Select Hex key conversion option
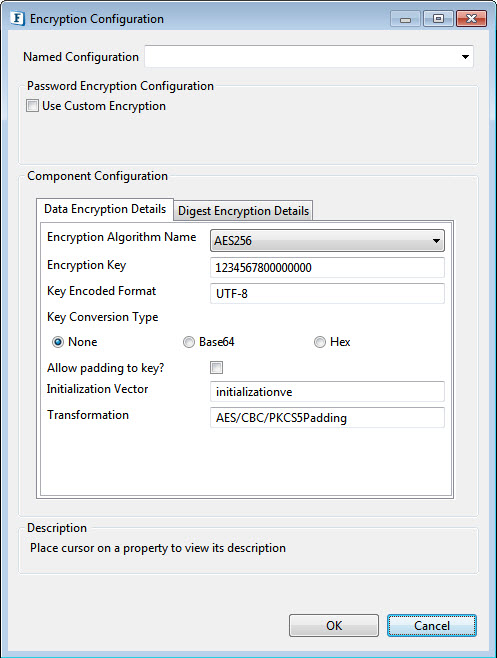The width and height of the screenshot is (497, 658). click(320, 342)
